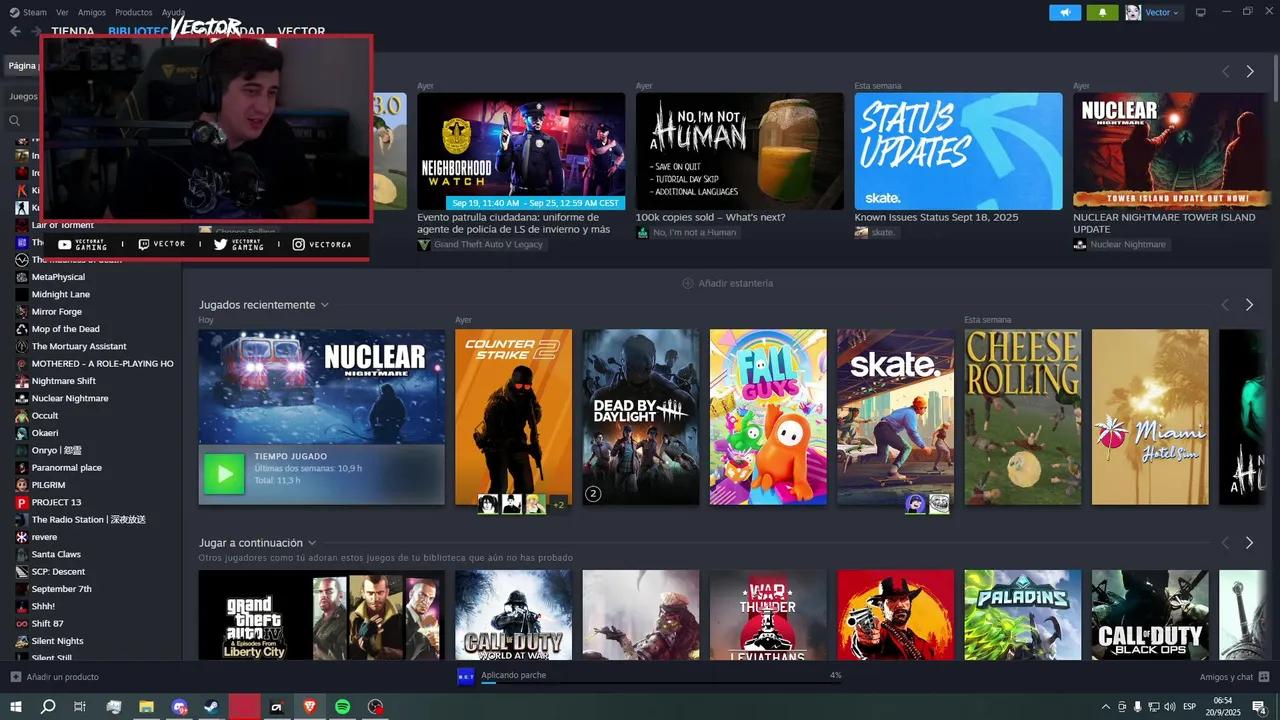Click the skate. source link

pos(876,232)
